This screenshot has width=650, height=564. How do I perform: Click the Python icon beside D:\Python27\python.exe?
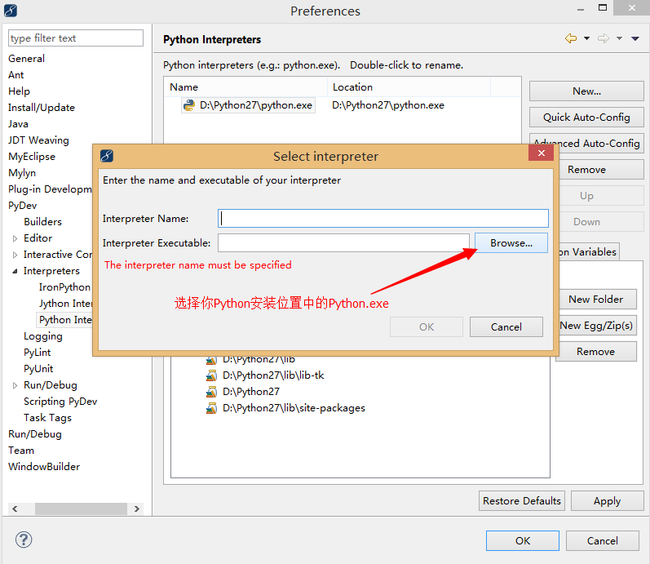[189, 105]
